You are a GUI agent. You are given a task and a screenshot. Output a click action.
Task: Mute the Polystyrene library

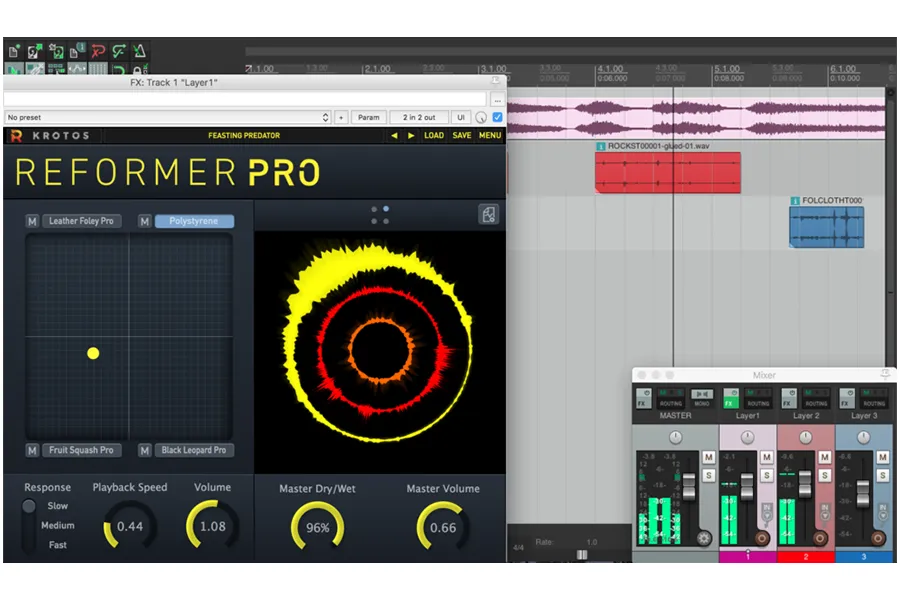click(x=145, y=221)
